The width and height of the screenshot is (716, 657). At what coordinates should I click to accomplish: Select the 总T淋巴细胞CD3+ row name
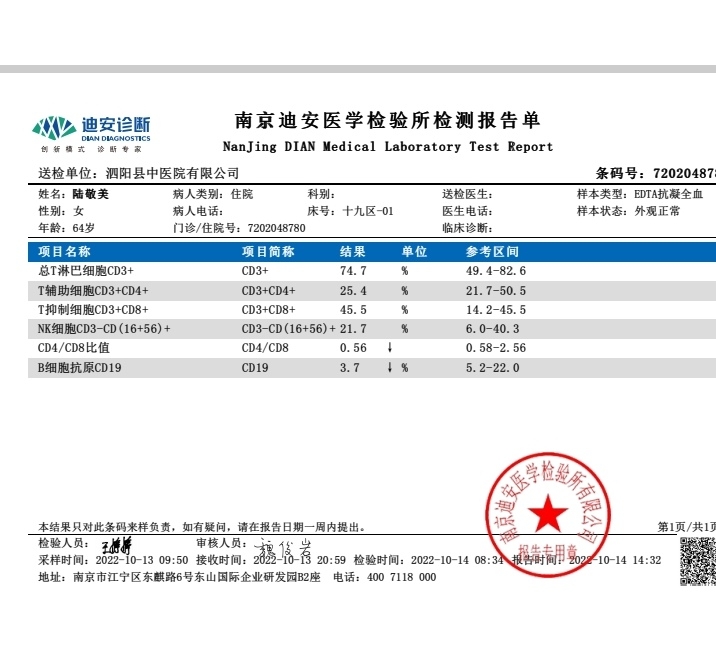point(86,271)
